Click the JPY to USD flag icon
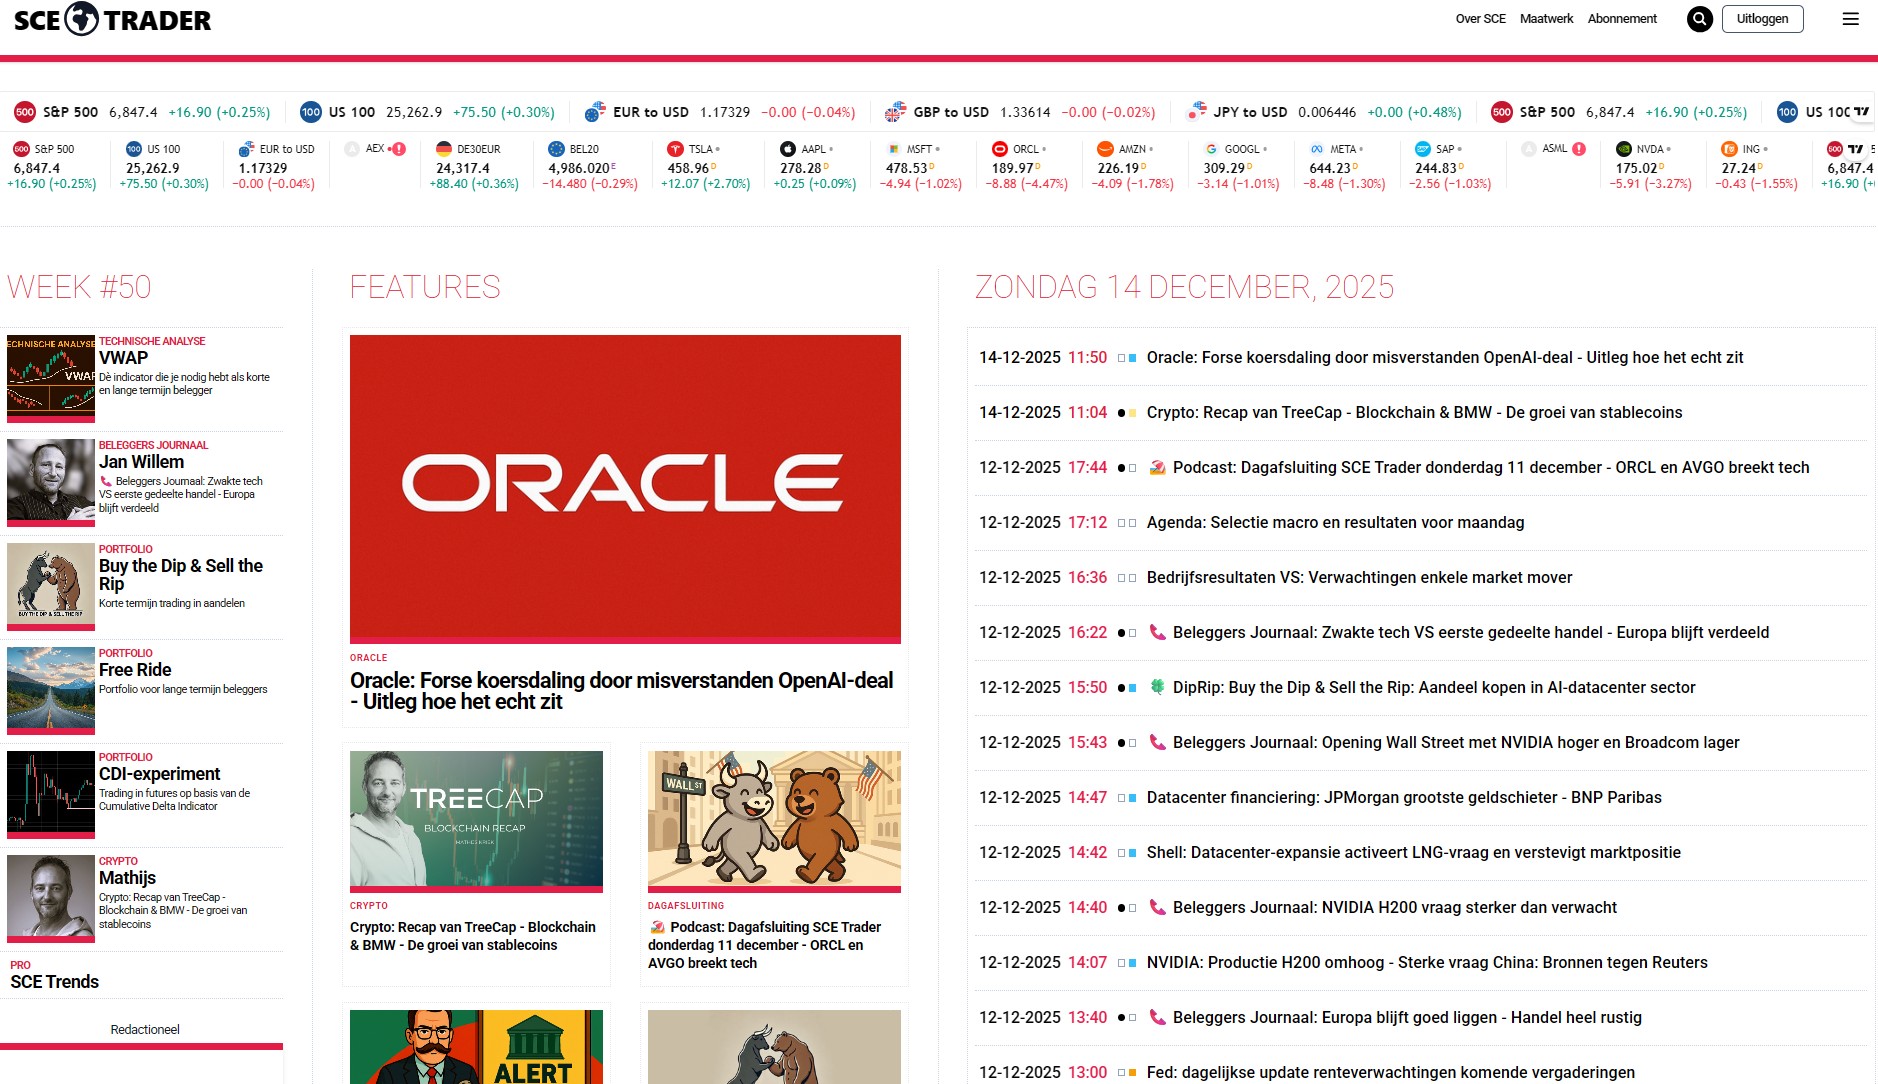This screenshot has height=1084, width=1878. [x=1196, y=112]
